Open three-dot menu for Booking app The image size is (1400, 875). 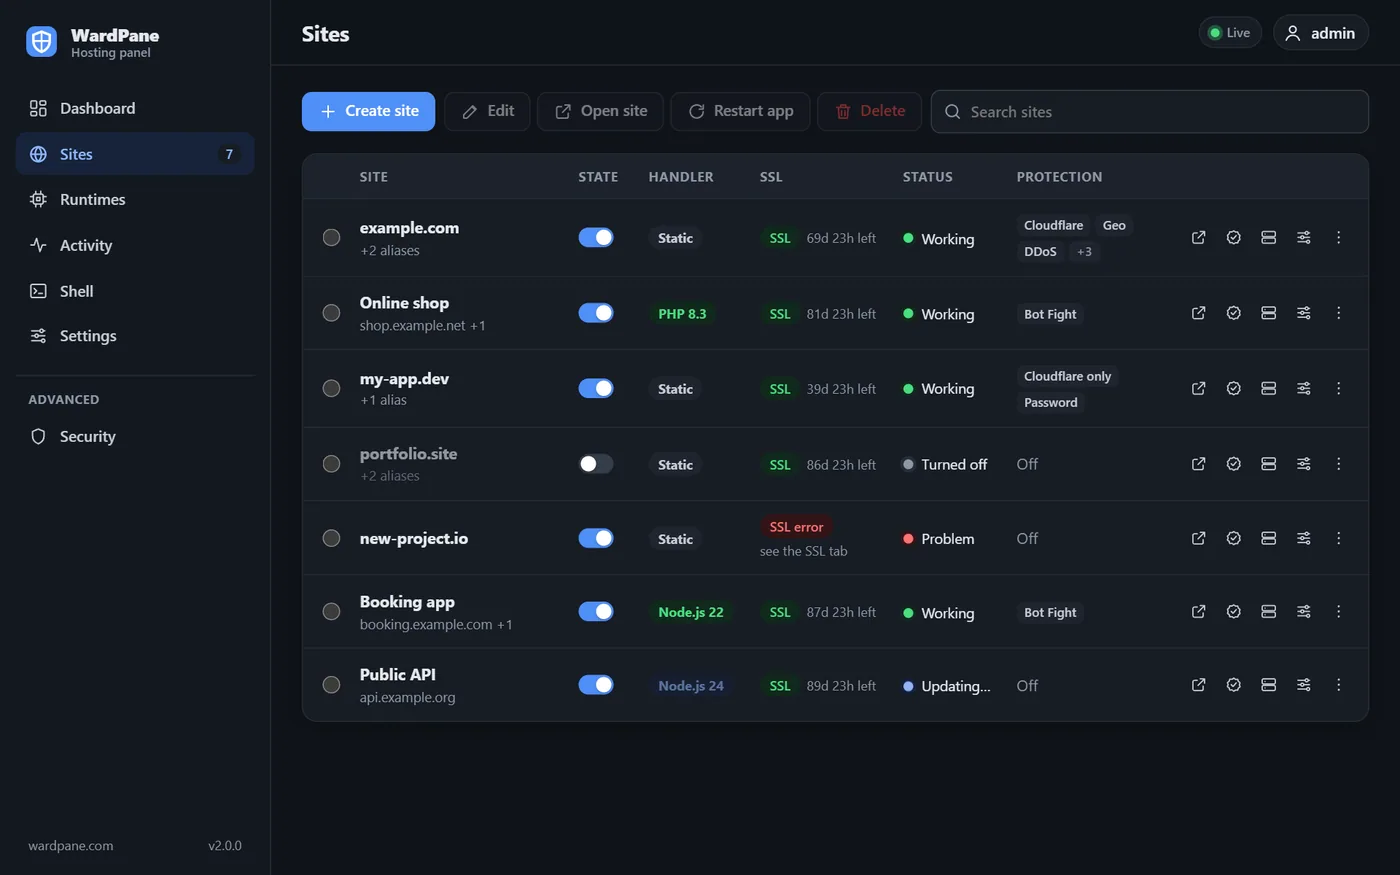click(x=1338, y=612)
